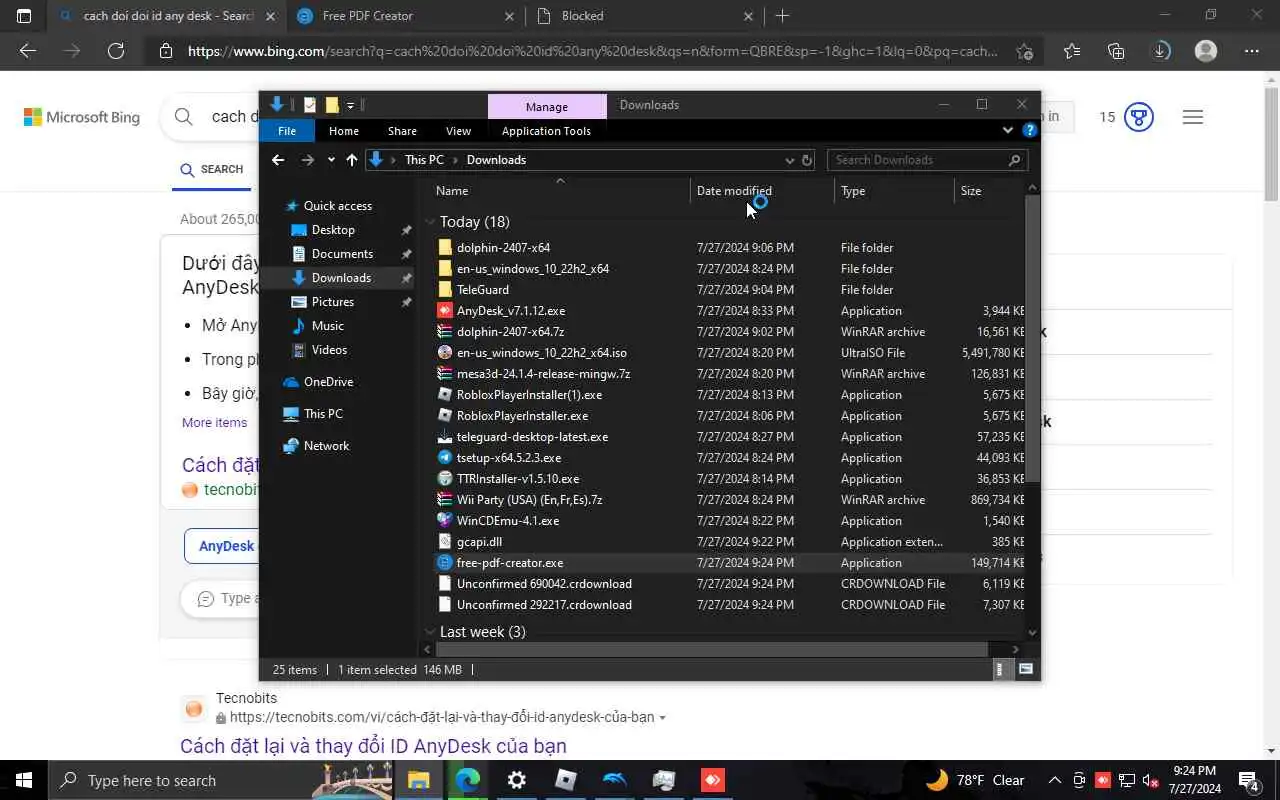1280x800 pixels.
Task: Open the View ribbon tab
Action: coord(458,131)
